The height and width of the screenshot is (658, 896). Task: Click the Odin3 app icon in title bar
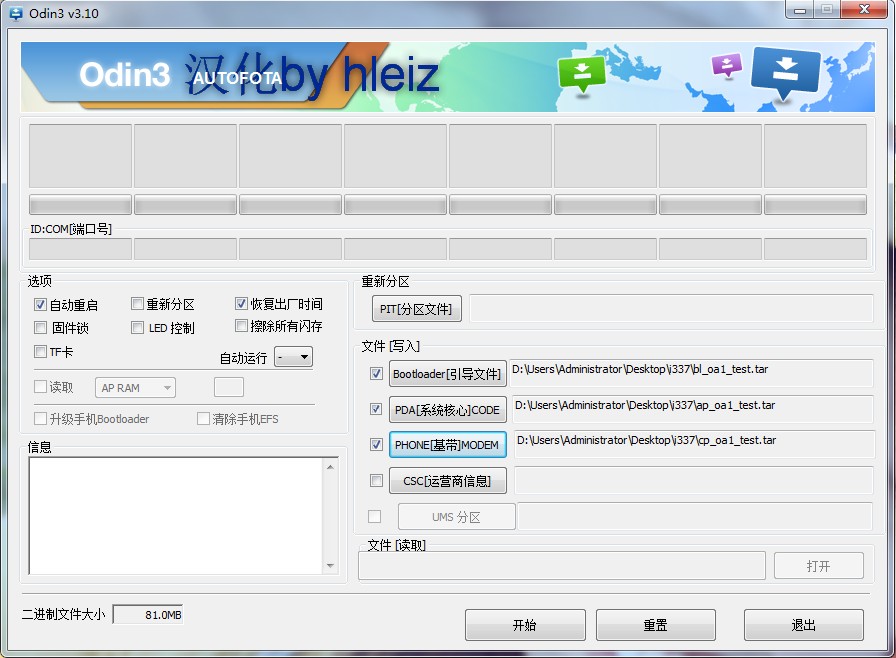pos(16,13)
